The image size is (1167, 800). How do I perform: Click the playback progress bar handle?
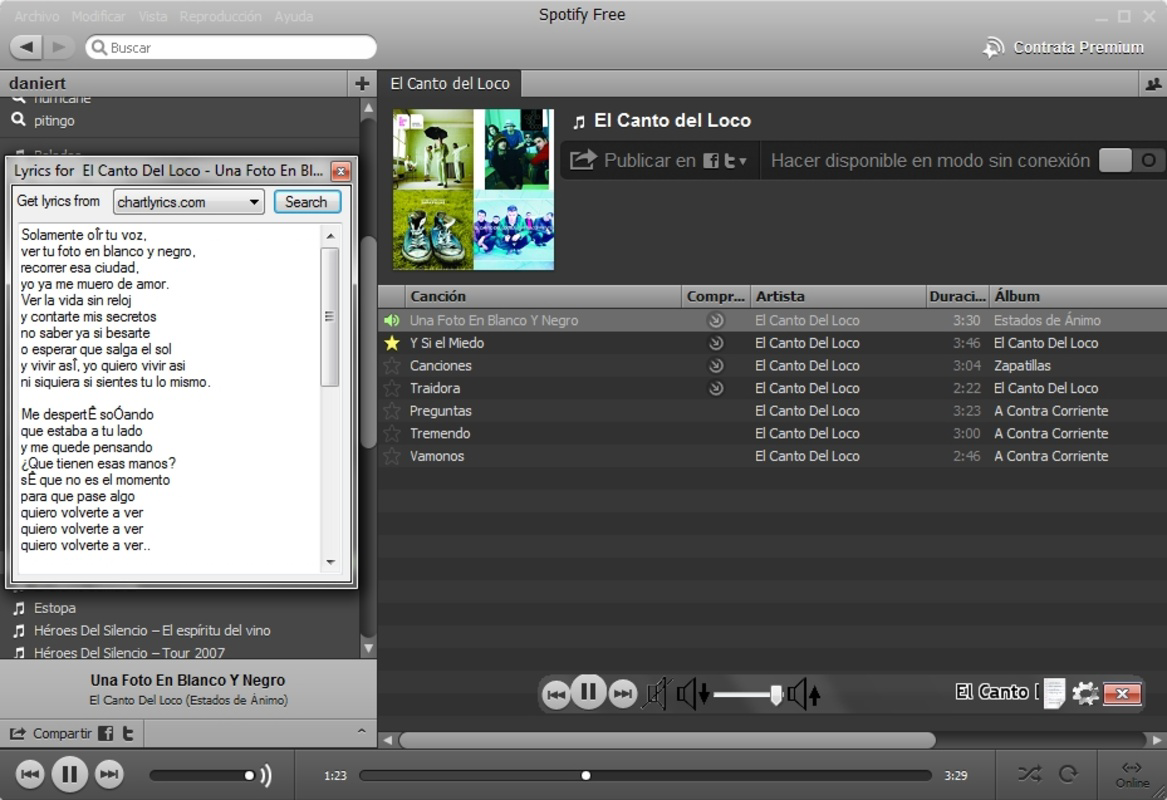click(x=586, y=775)
